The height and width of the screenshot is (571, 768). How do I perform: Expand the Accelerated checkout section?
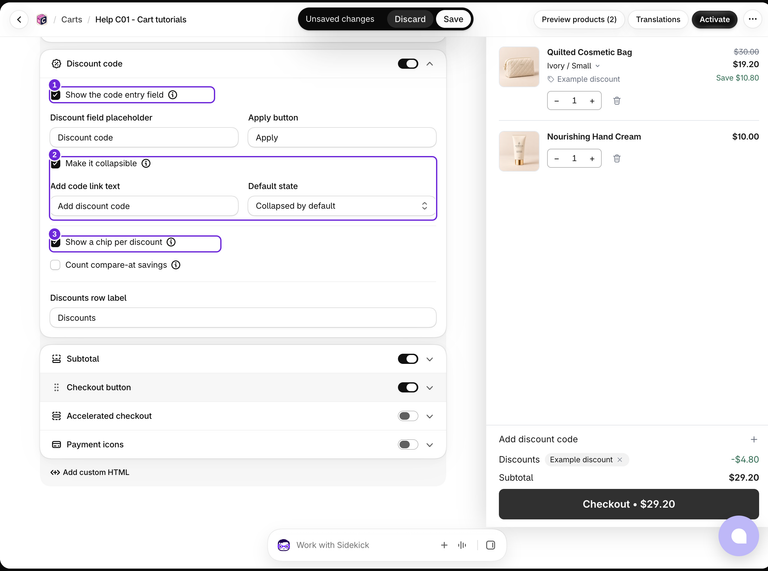pyautogui.click(x=430, y=416)
